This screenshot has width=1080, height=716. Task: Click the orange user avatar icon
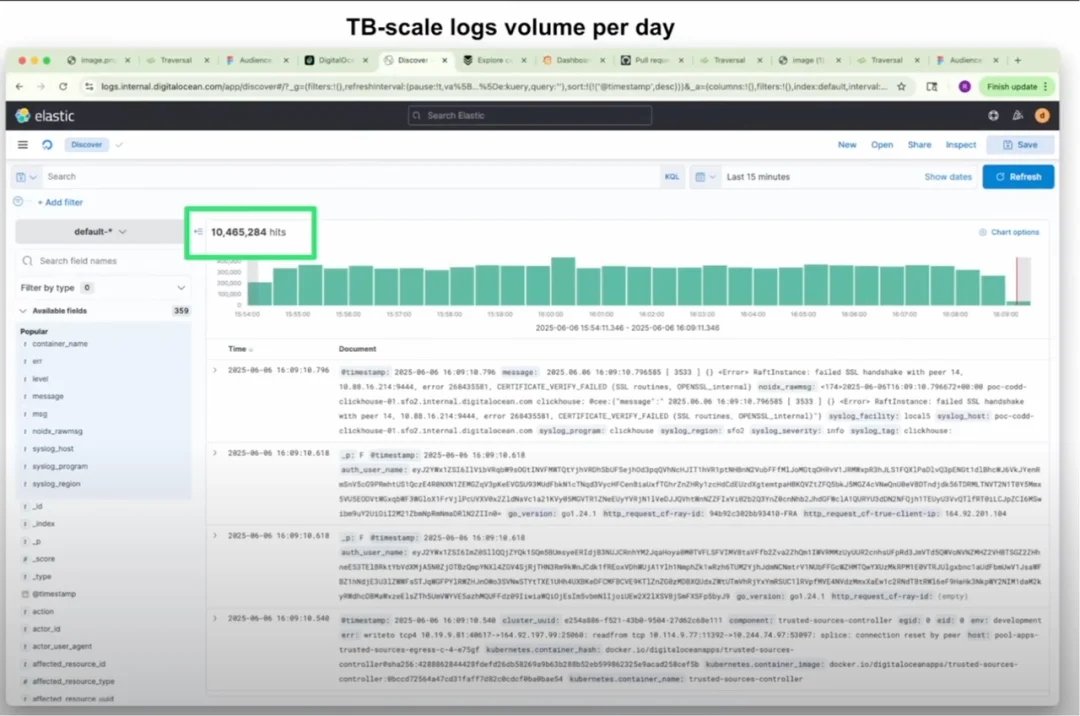[x=1042, y=116]
